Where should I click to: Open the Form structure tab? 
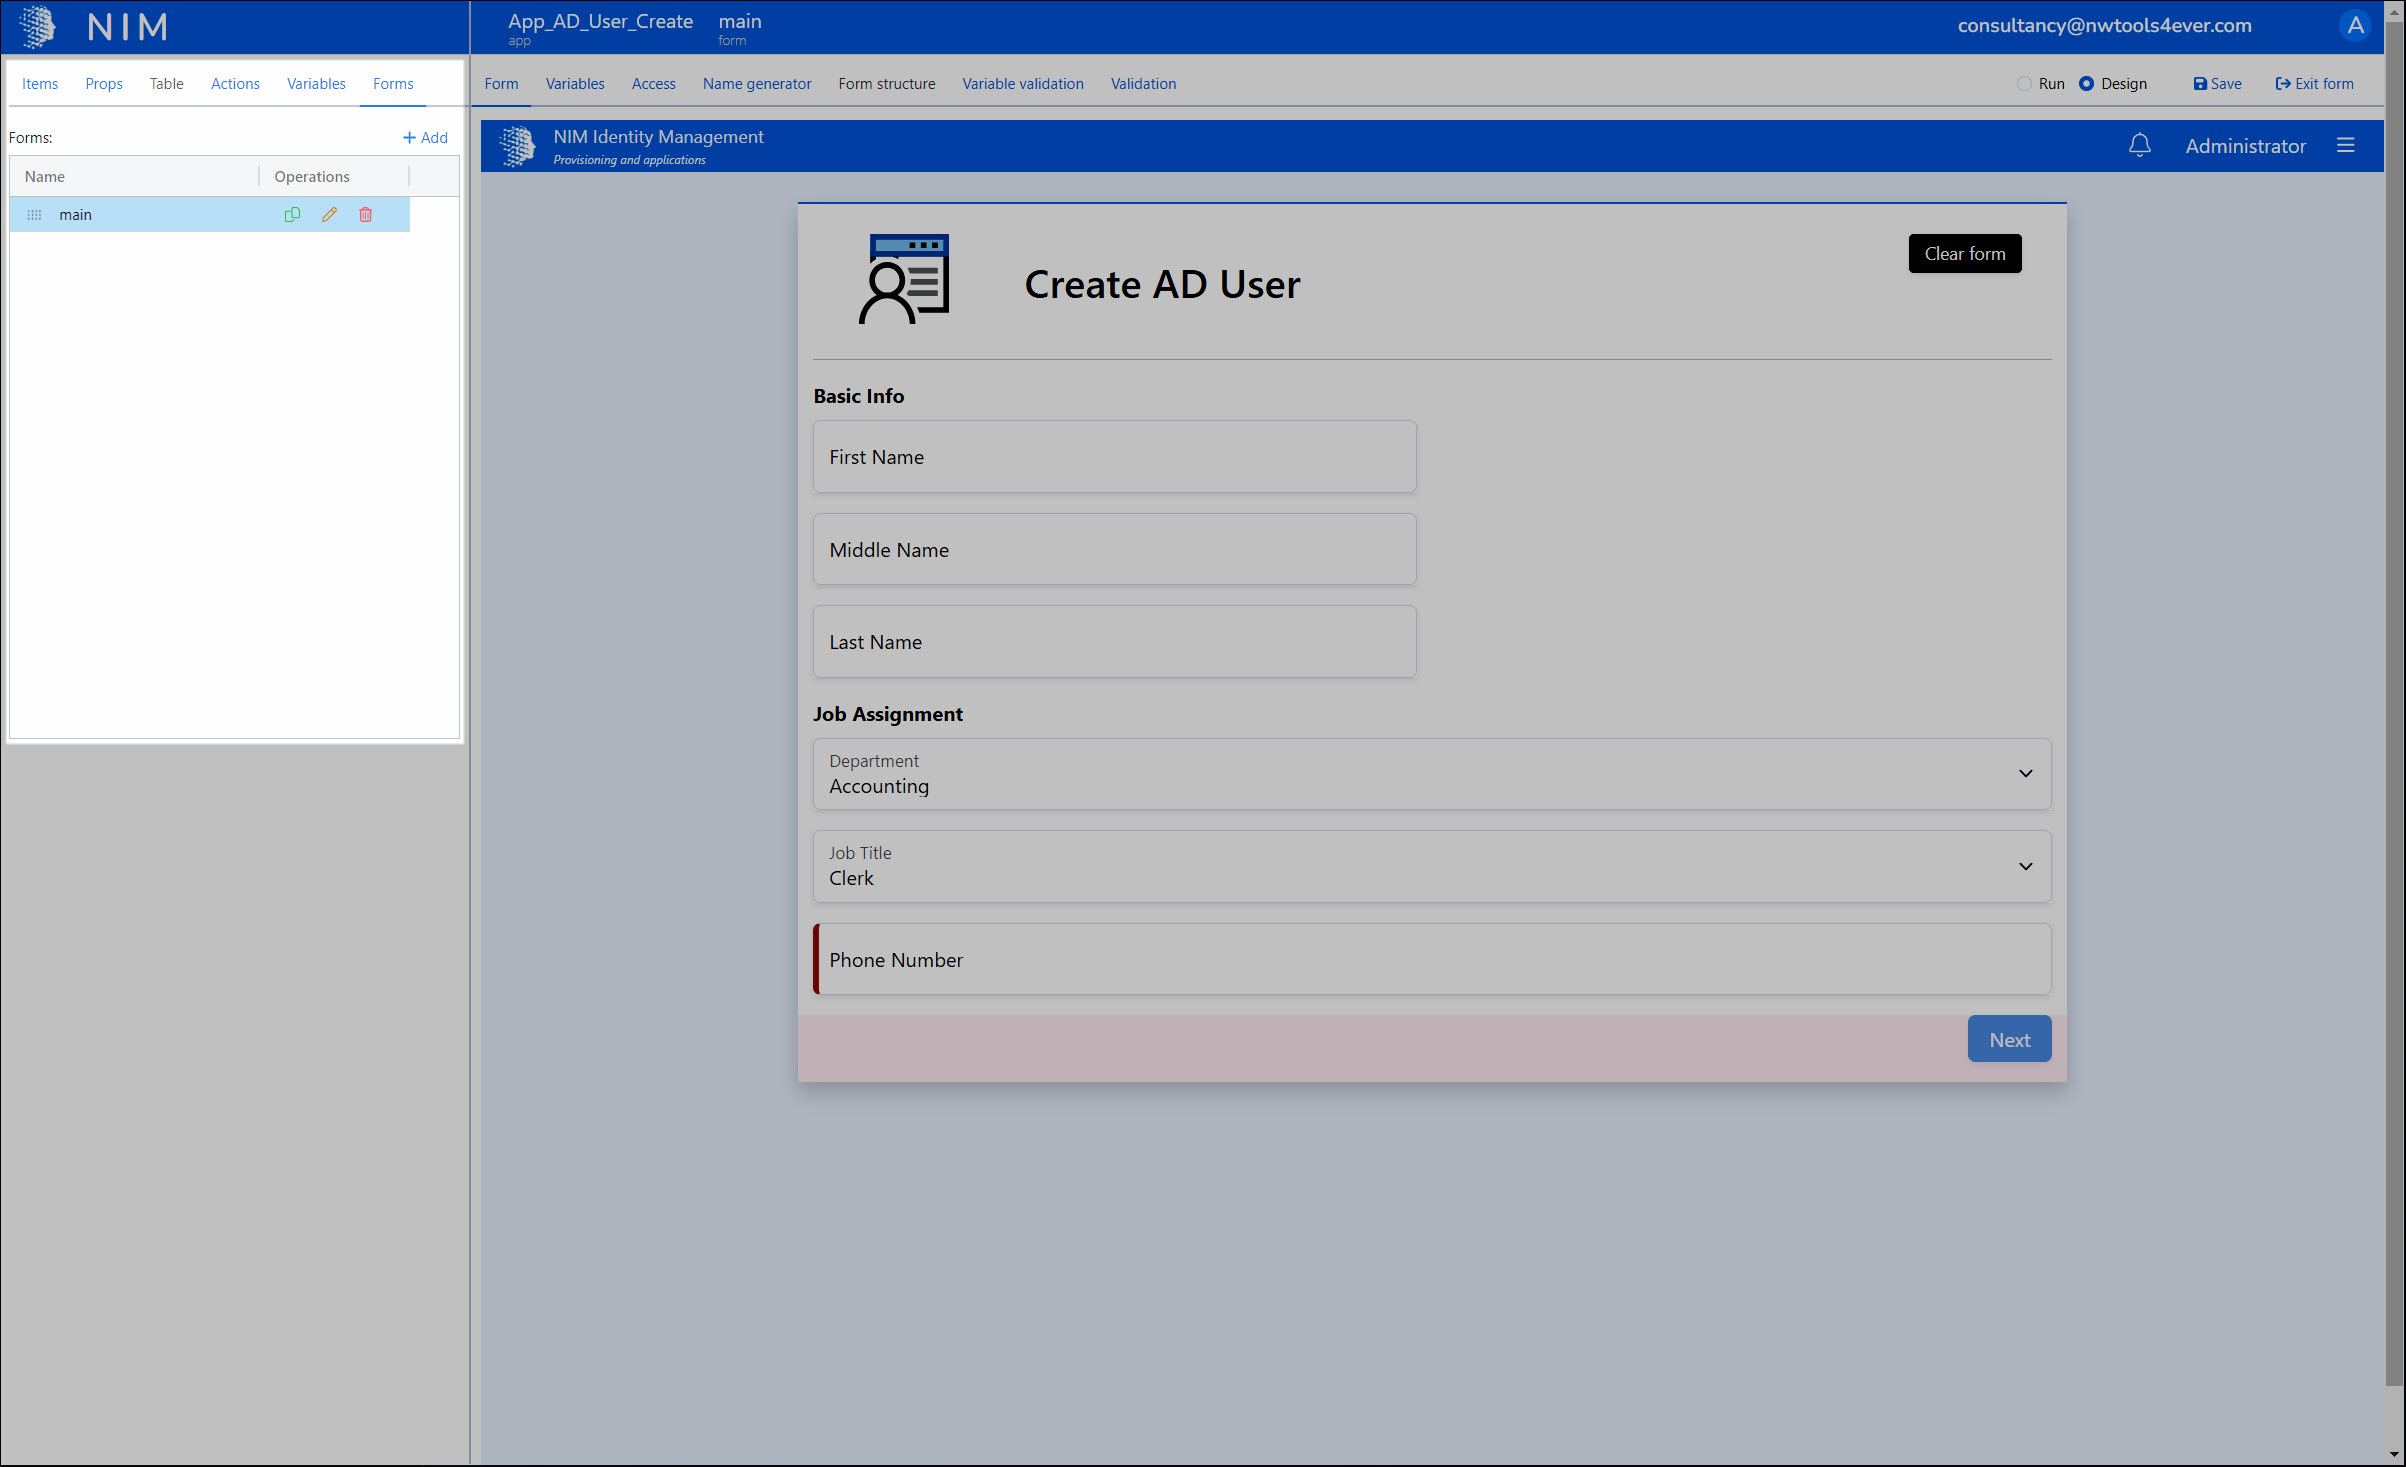coord(886,84)
